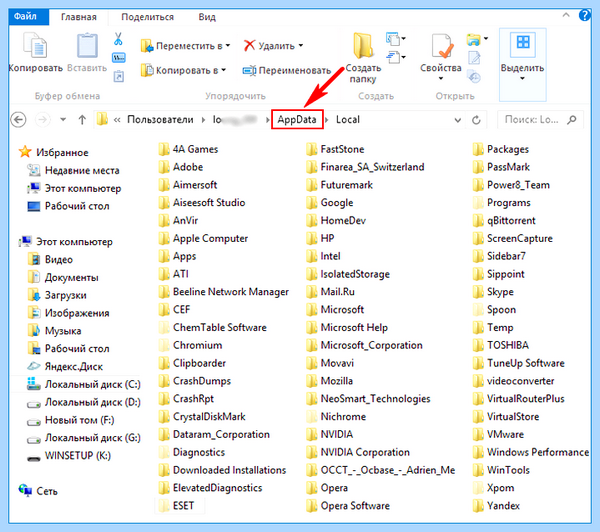Switch to the Поделиться tab
The height and width of the screenshot is (532, 600).
pos(147,17)
